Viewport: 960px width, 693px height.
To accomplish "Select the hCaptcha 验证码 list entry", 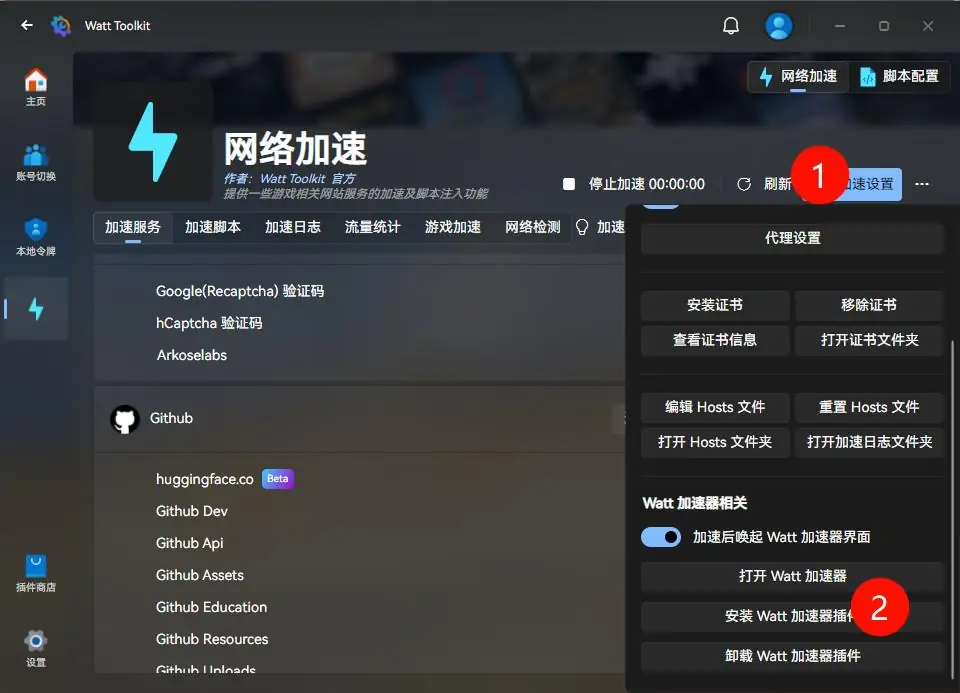I will click(x=208, y=321).
